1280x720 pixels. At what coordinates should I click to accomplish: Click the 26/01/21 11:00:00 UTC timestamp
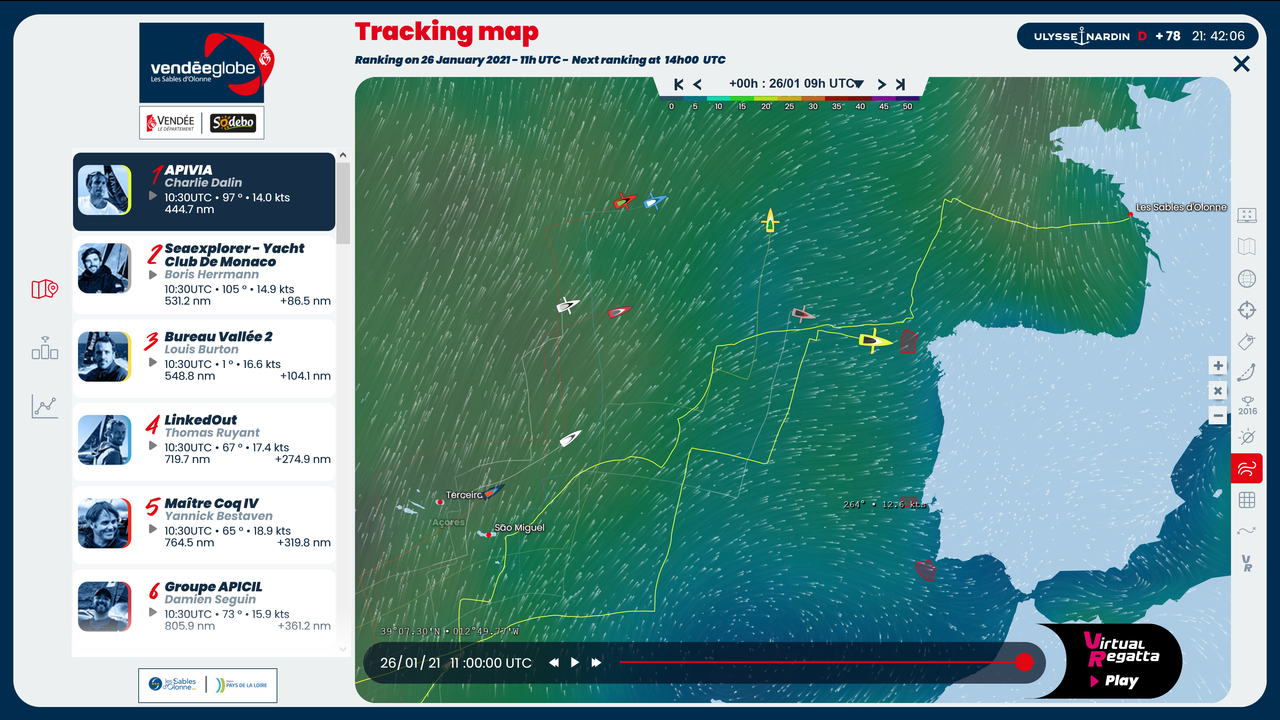click(456, 663)
